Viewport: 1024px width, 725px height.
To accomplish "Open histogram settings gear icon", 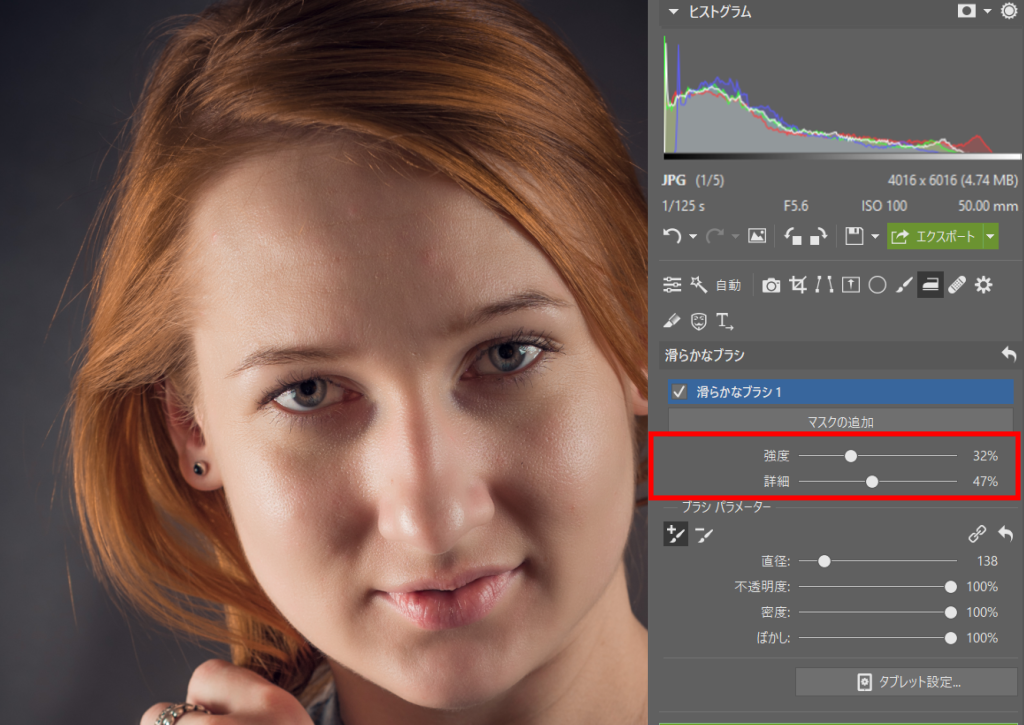I will click(x=1009, y=10).
